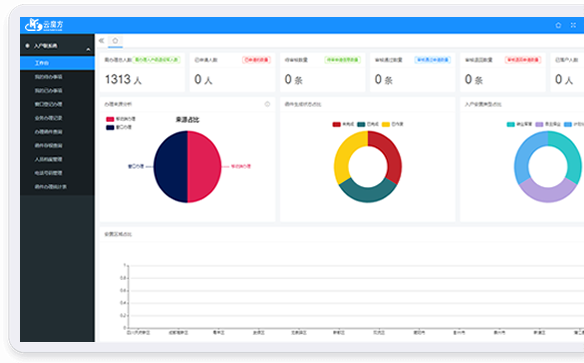The image size is (584, 363).
Task: Collapse the 入户审批 sidebar group caret
Action: tap(88, 49)
